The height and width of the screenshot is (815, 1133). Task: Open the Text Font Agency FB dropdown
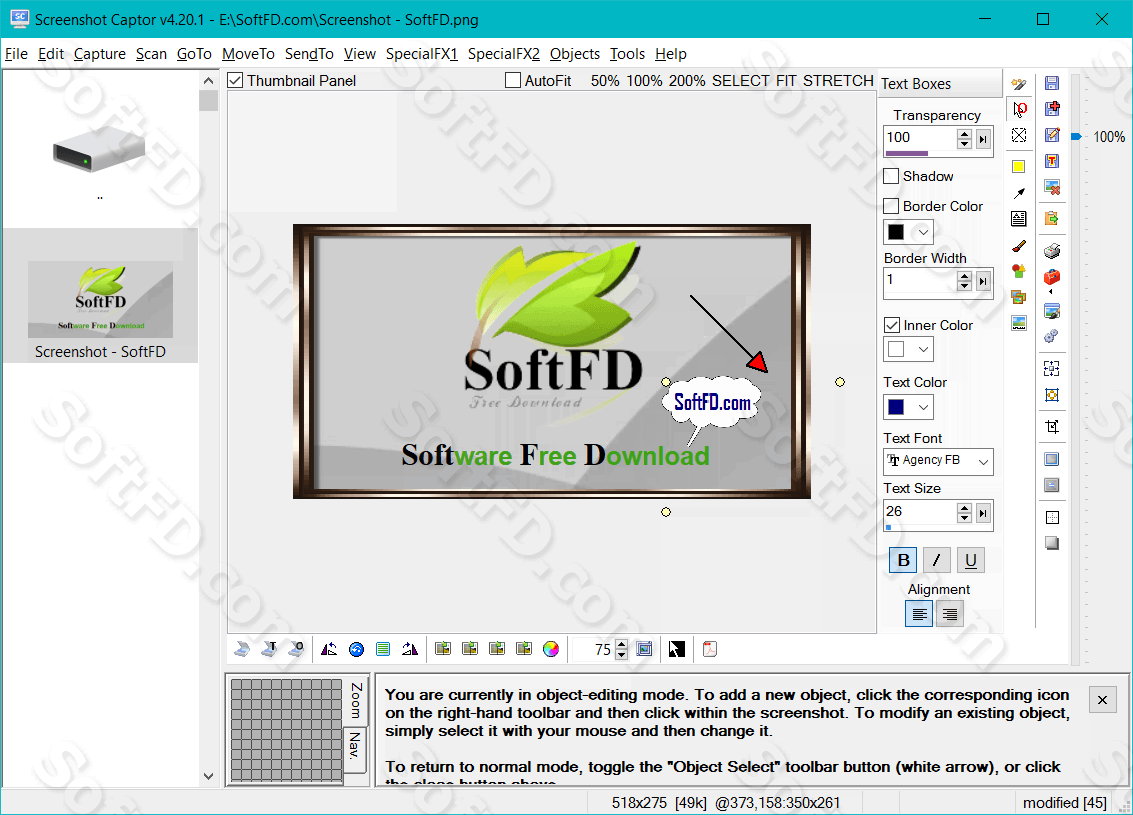(983, 461)
